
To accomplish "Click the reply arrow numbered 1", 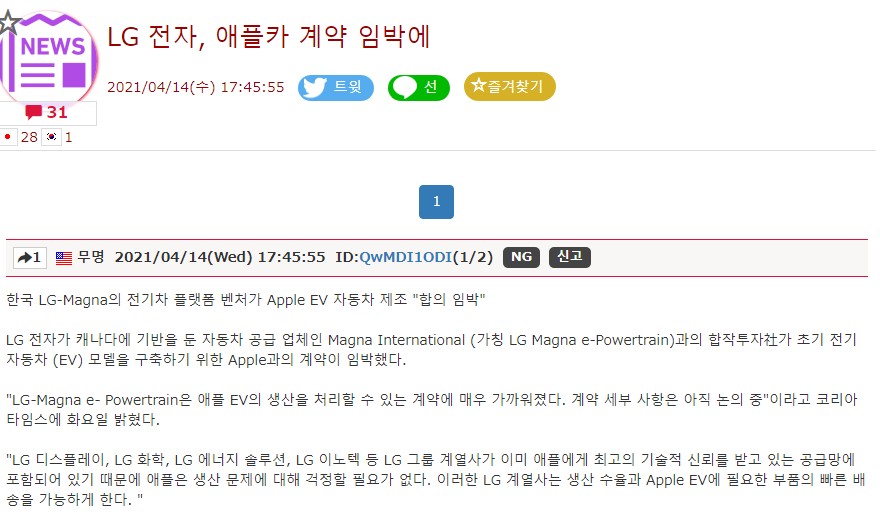I will tap(30, 258).
